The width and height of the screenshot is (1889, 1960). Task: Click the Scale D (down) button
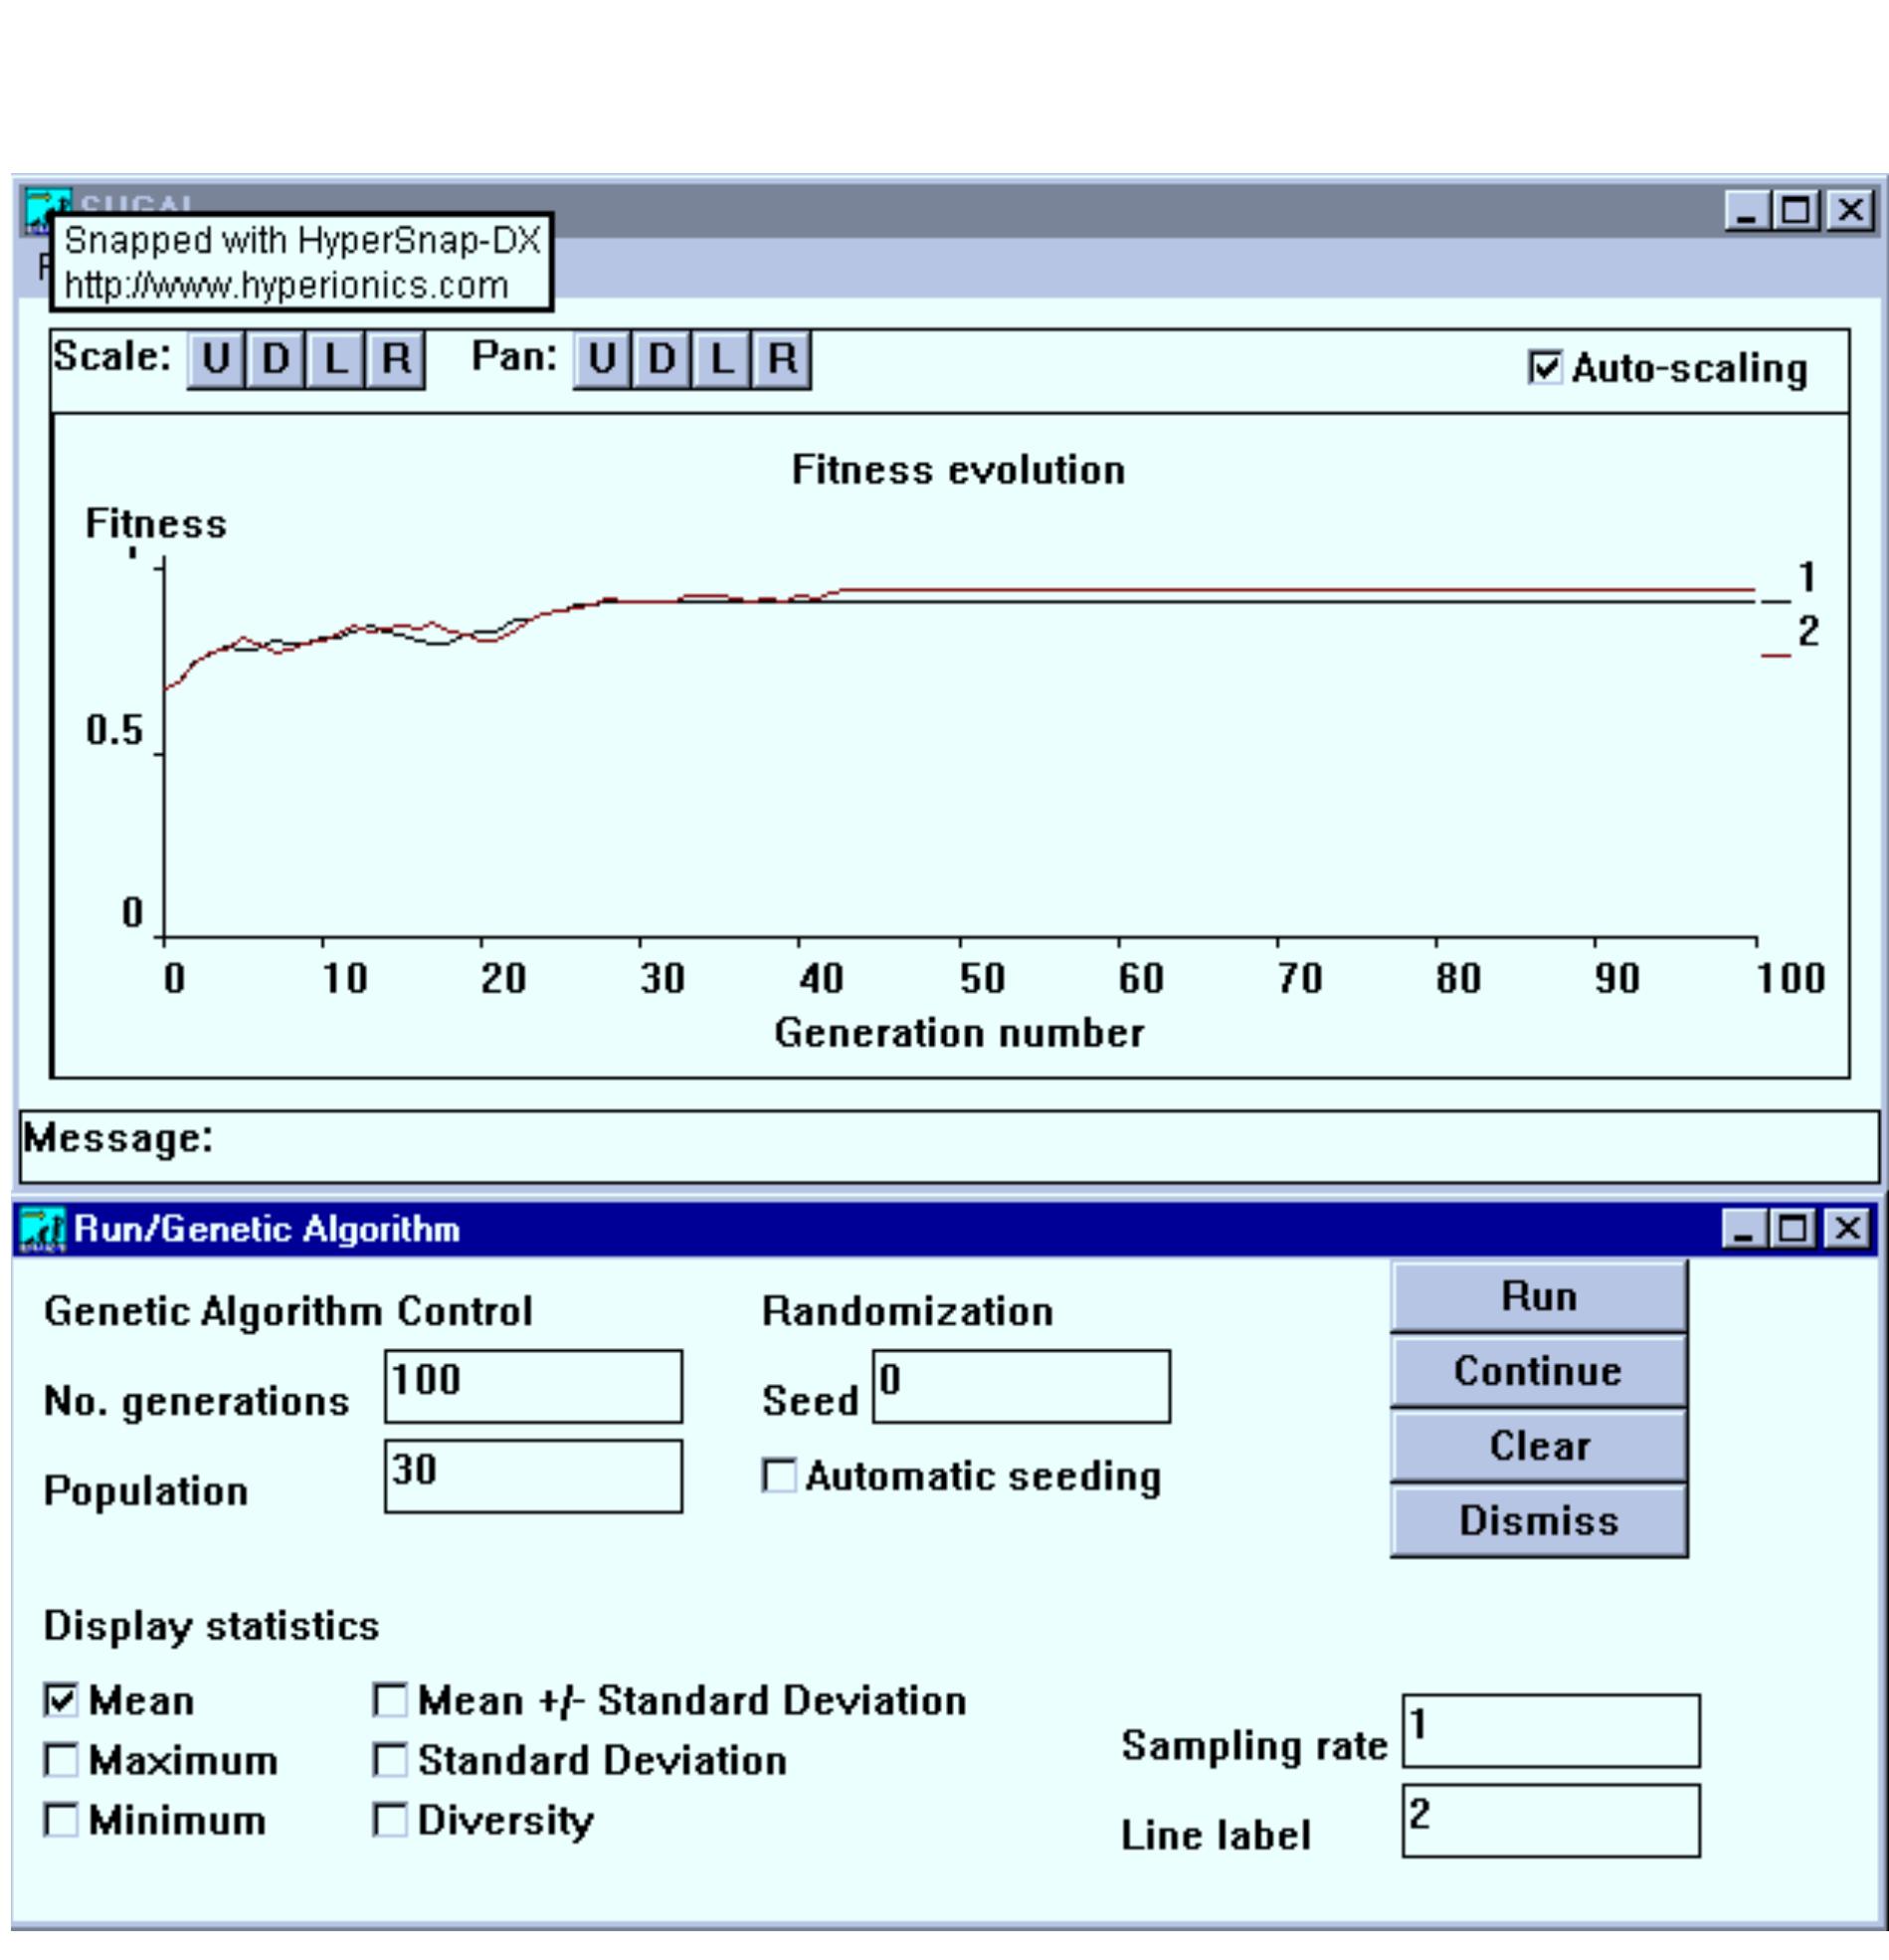(x=275, y=359)
